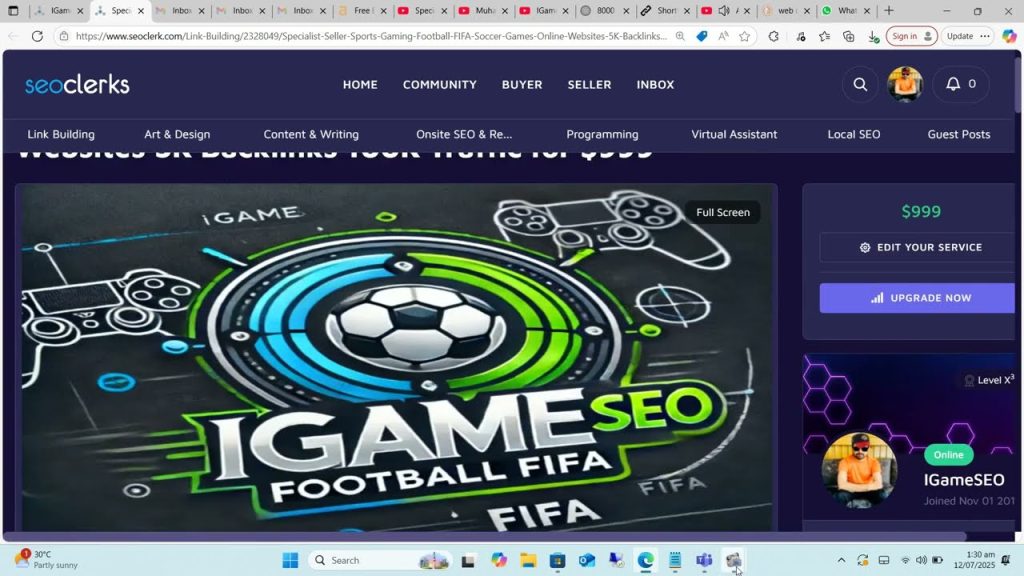Add this page to favorites star
1024x576 pixels.
[744, 36]
